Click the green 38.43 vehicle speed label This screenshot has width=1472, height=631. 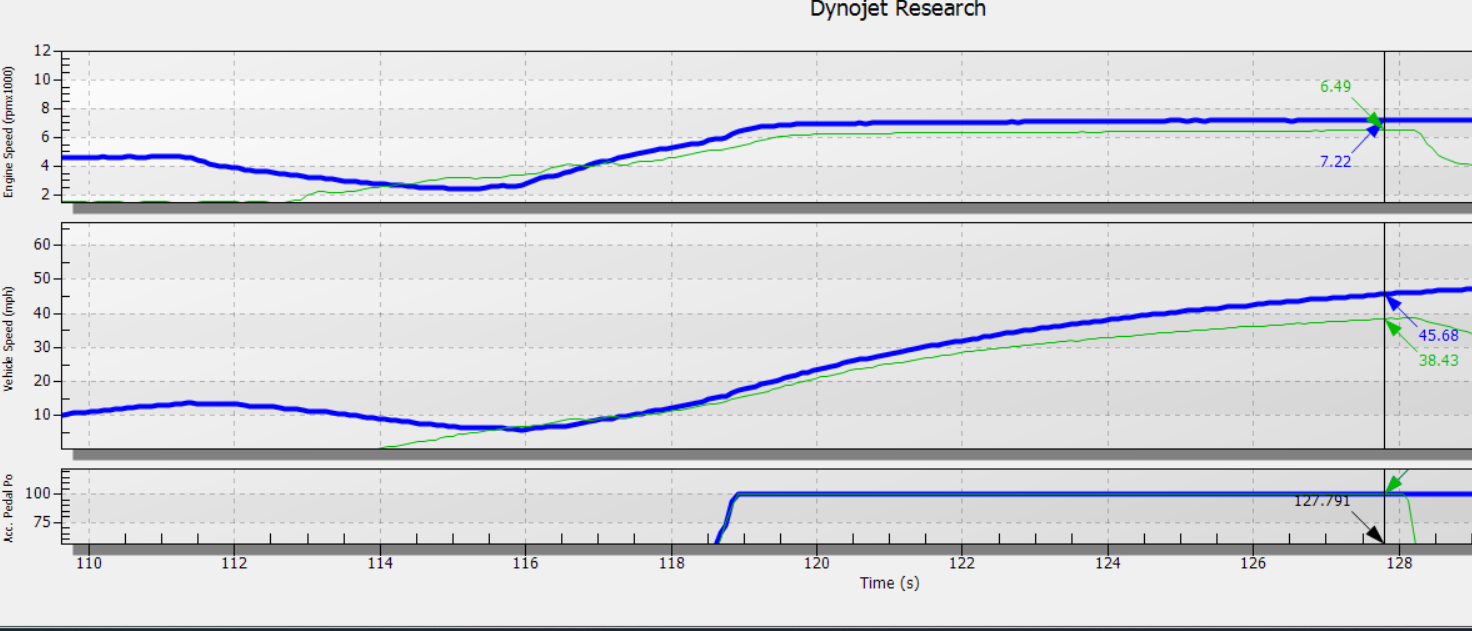coord(1438,360)
